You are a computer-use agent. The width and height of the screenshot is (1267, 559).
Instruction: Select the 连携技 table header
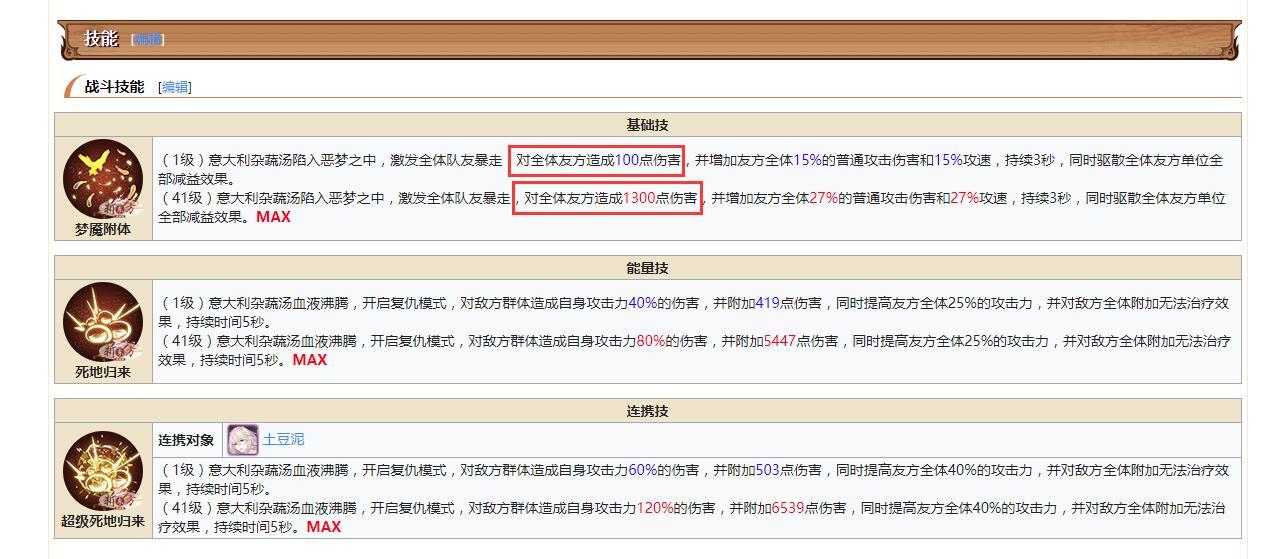648,411
